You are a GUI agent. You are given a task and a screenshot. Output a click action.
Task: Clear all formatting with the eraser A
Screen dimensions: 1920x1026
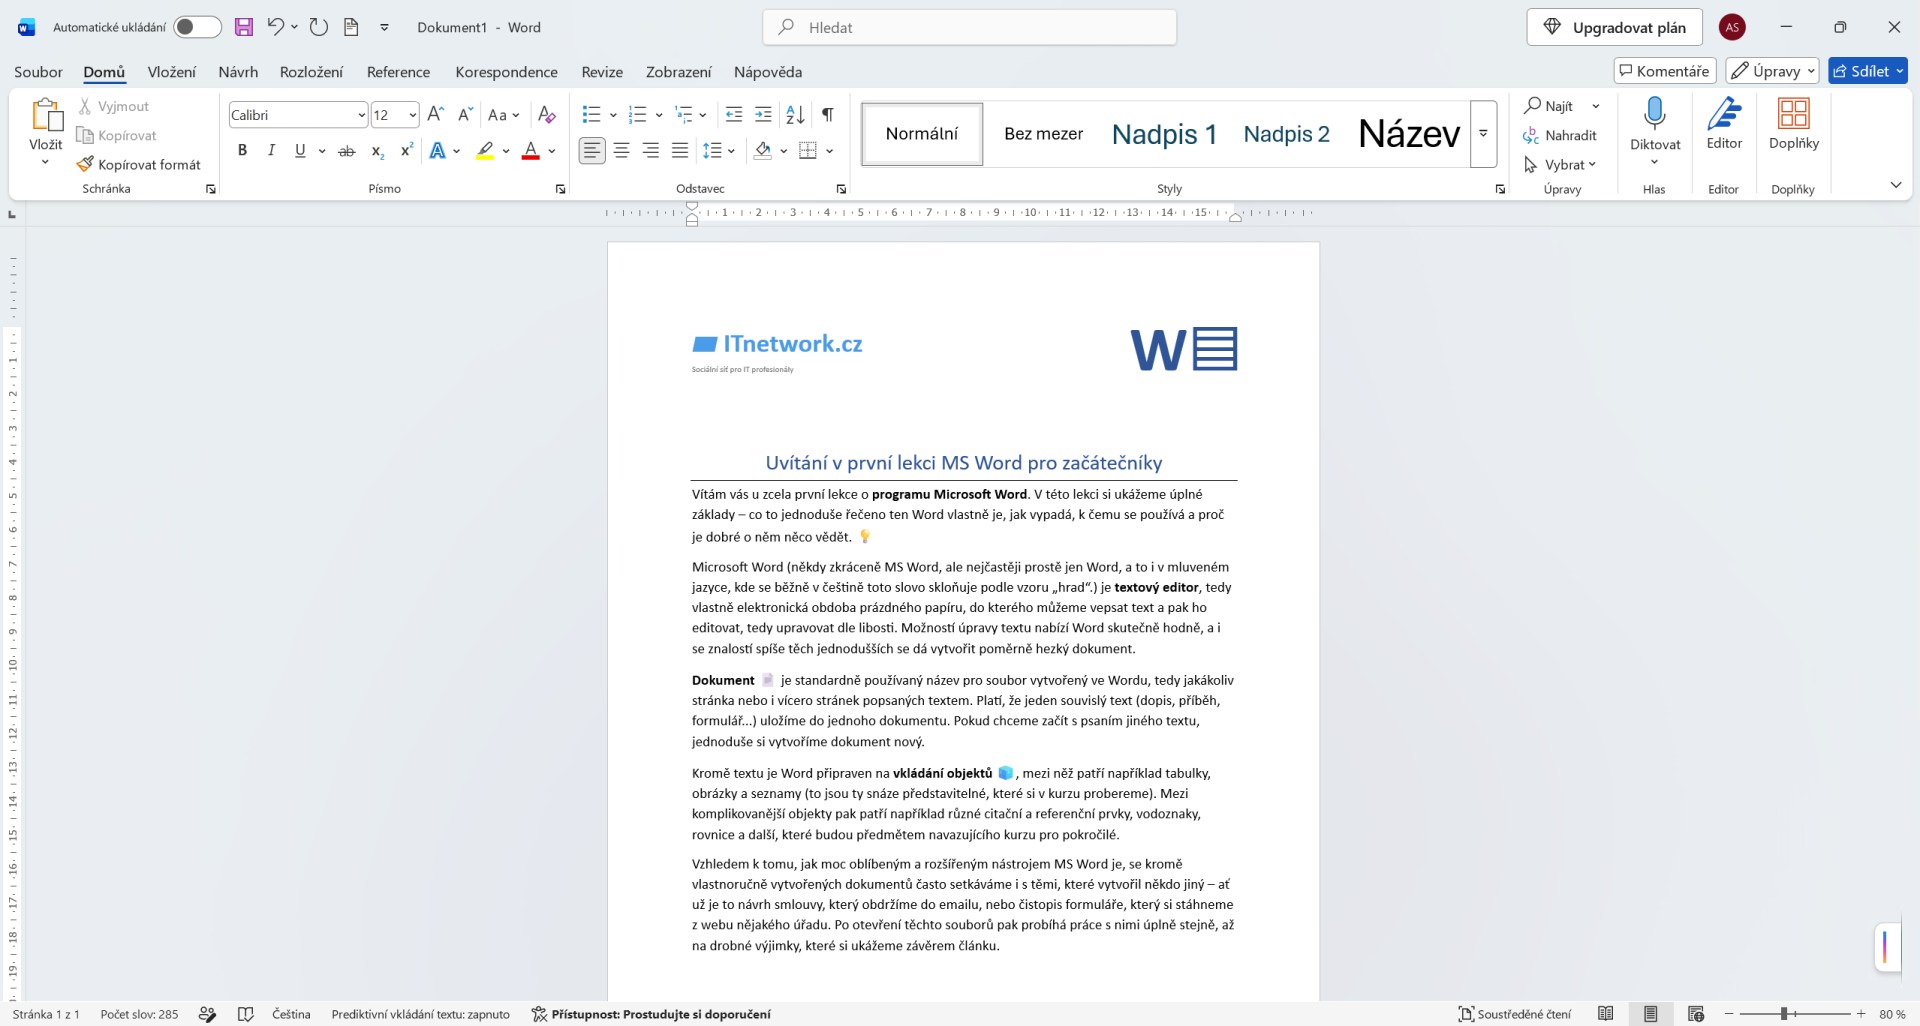click(x=546, y=114)
